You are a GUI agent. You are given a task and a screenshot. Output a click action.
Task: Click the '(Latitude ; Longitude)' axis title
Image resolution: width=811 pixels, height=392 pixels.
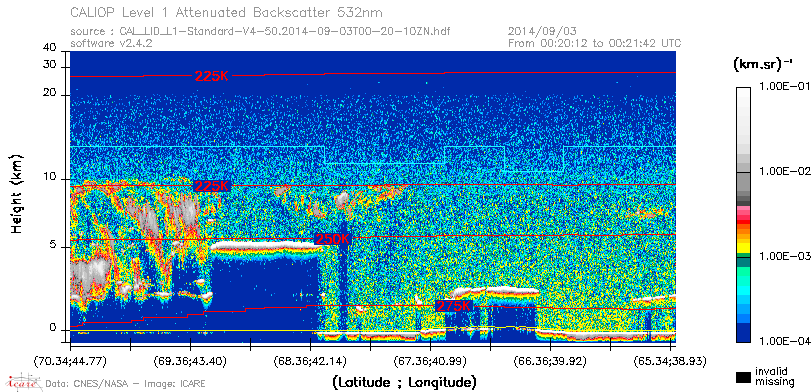pos(405,383)
